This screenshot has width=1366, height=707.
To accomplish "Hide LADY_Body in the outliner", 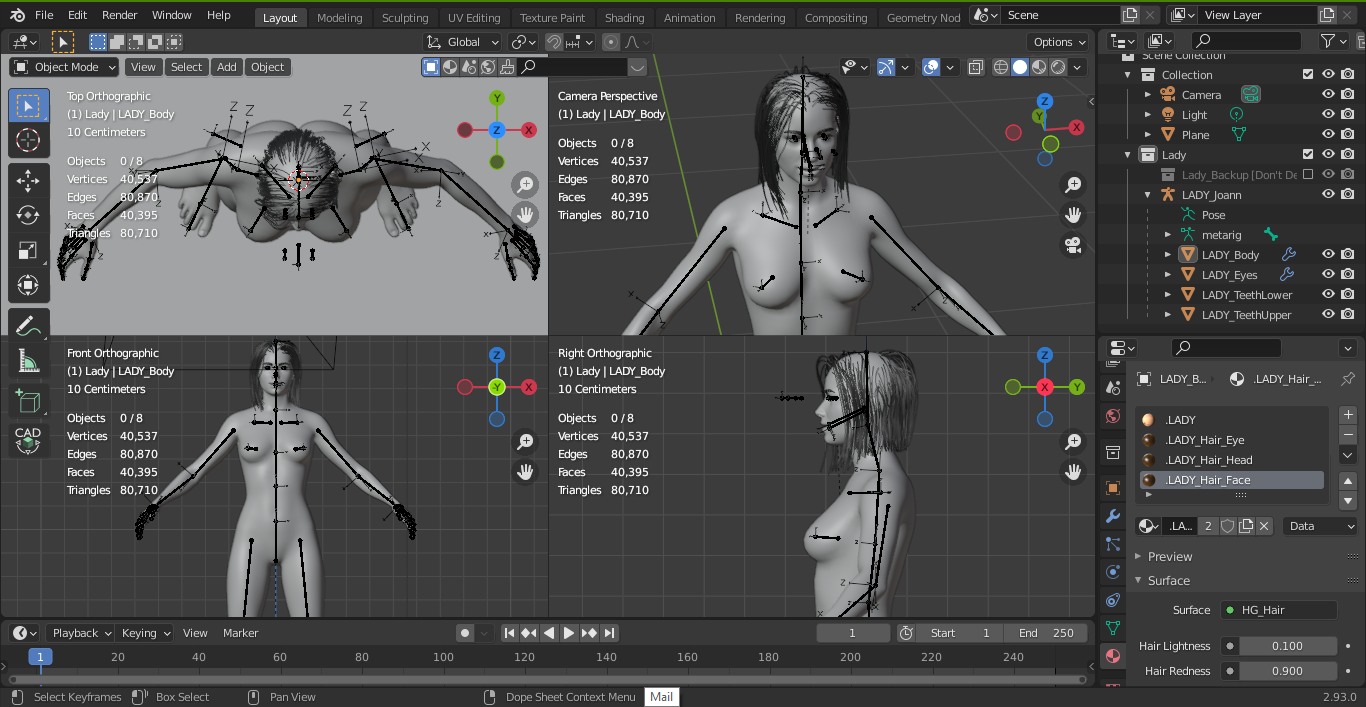I will click(1328, 255).
